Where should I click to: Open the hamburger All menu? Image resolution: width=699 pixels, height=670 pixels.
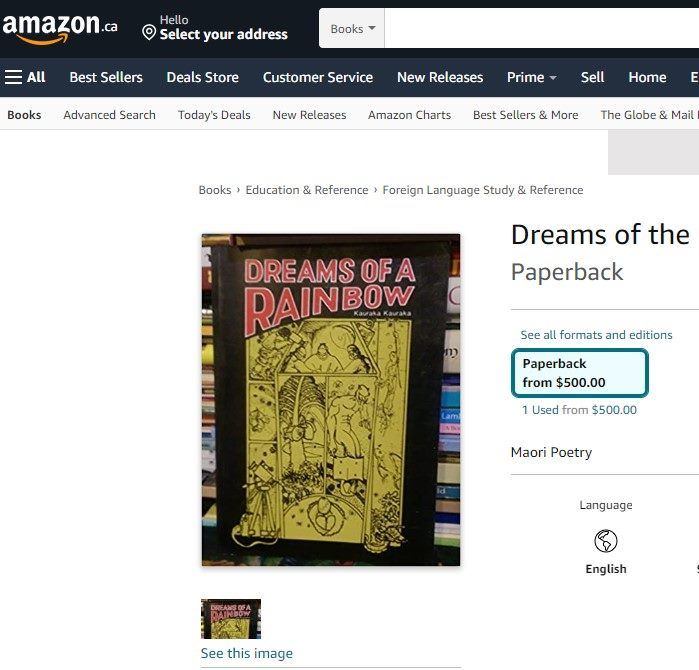pyautogui.click(x=25, y=77)
